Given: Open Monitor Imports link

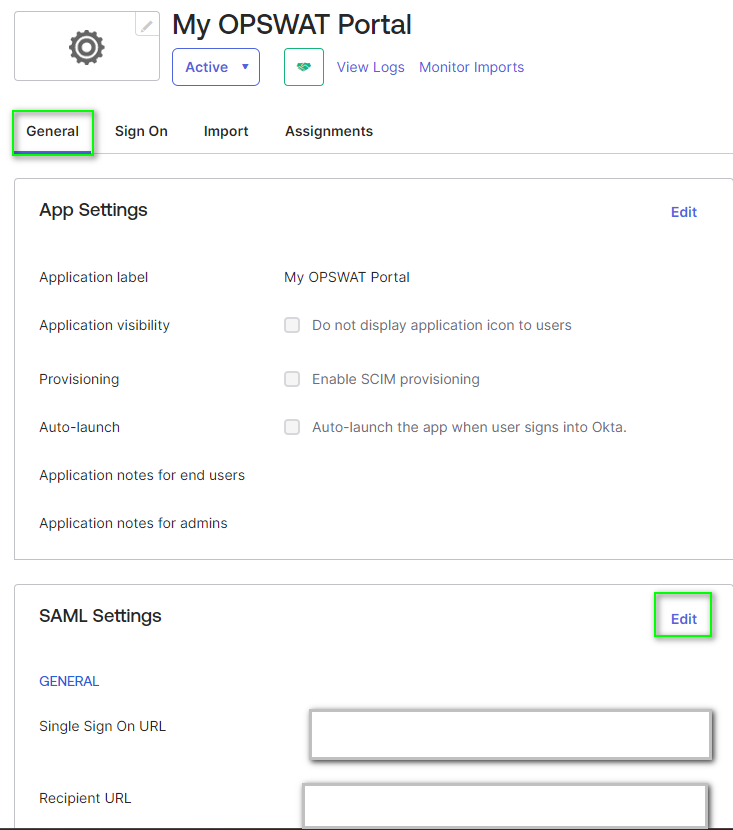Looking at the screenshot, I should pyautogui.click(x=472, y=67).
